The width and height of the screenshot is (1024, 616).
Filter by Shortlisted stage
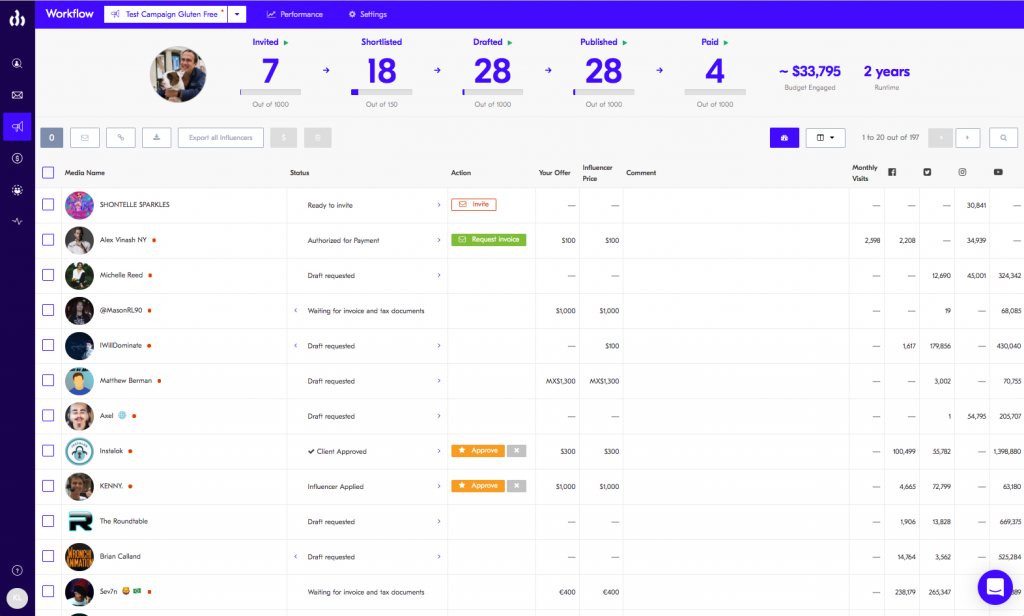pos(381,42)
